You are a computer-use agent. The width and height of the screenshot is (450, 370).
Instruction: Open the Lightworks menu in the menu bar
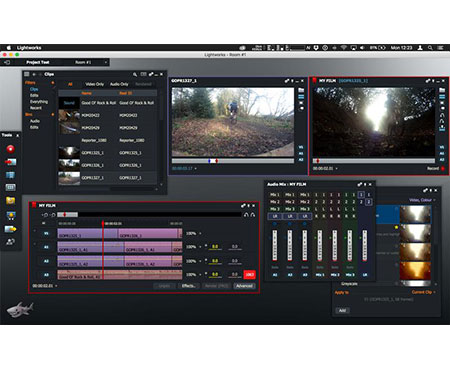29,48
